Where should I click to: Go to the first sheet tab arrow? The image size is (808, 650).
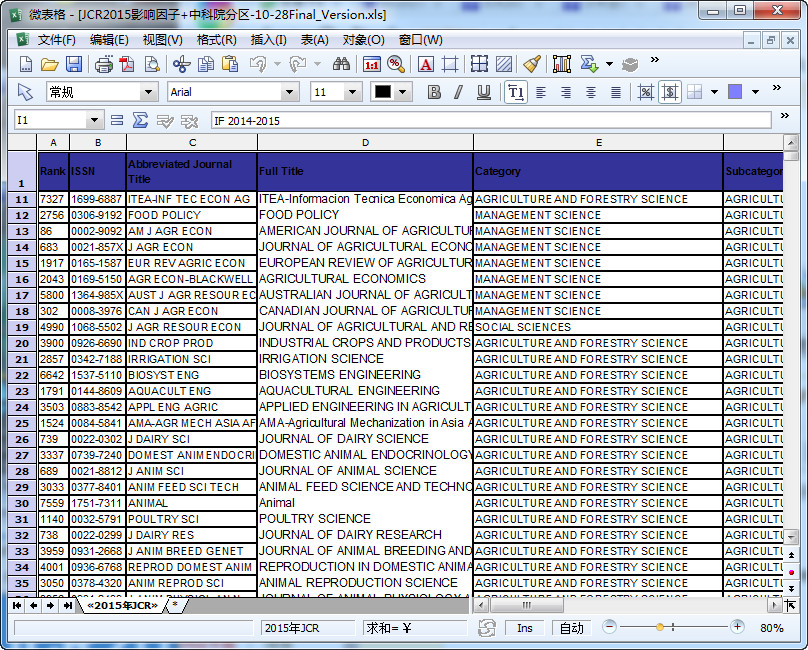pyautogui.click(x=16, y=605)
